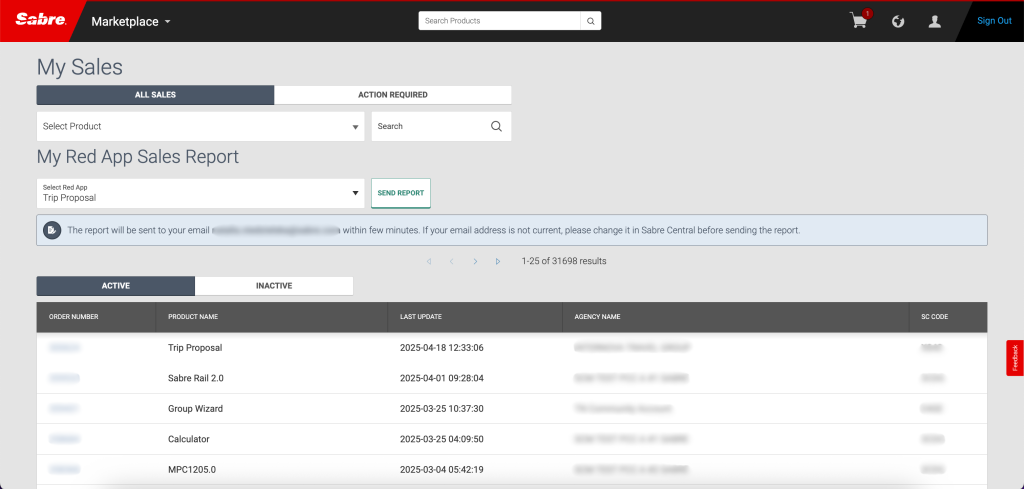Click the My Red App Sales Report heading

(138, 157)
